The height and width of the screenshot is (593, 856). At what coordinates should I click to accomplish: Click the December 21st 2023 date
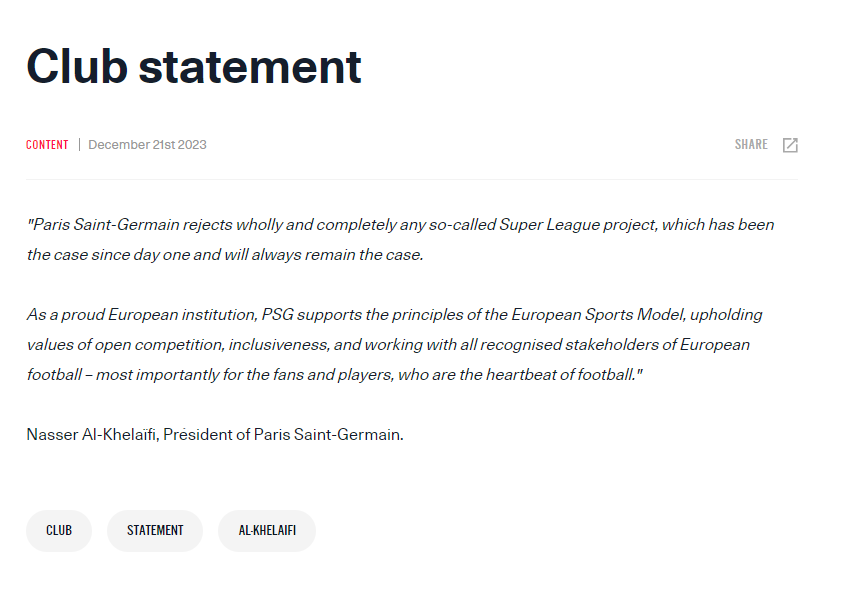pos(147,145)
